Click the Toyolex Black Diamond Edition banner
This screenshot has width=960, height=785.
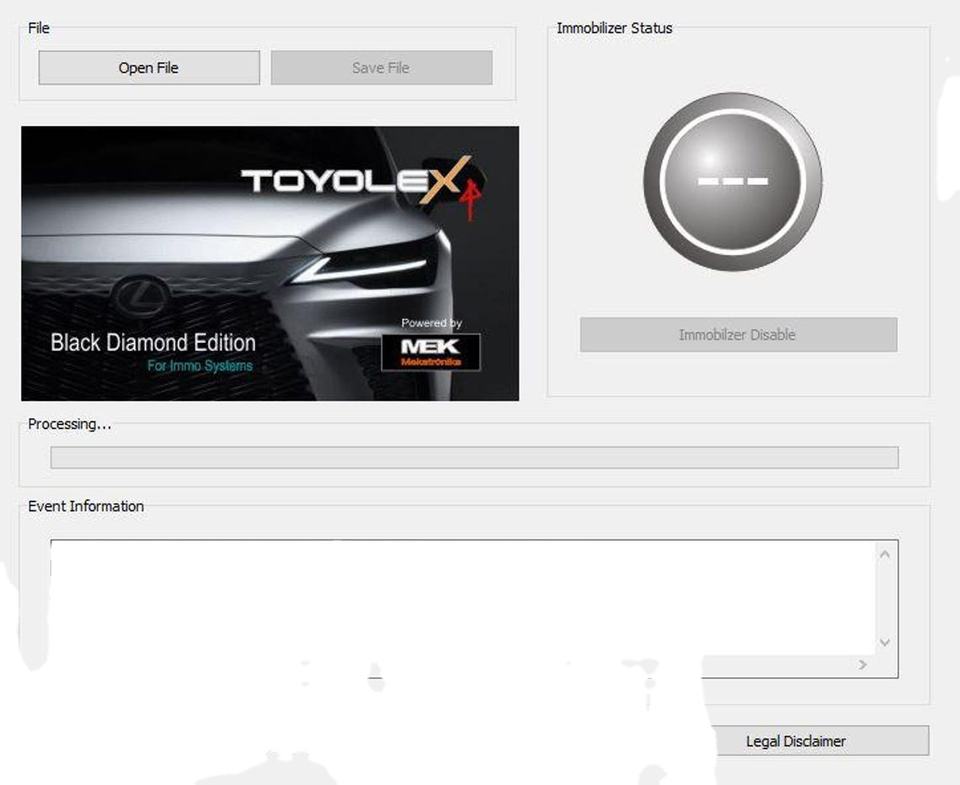270,263
